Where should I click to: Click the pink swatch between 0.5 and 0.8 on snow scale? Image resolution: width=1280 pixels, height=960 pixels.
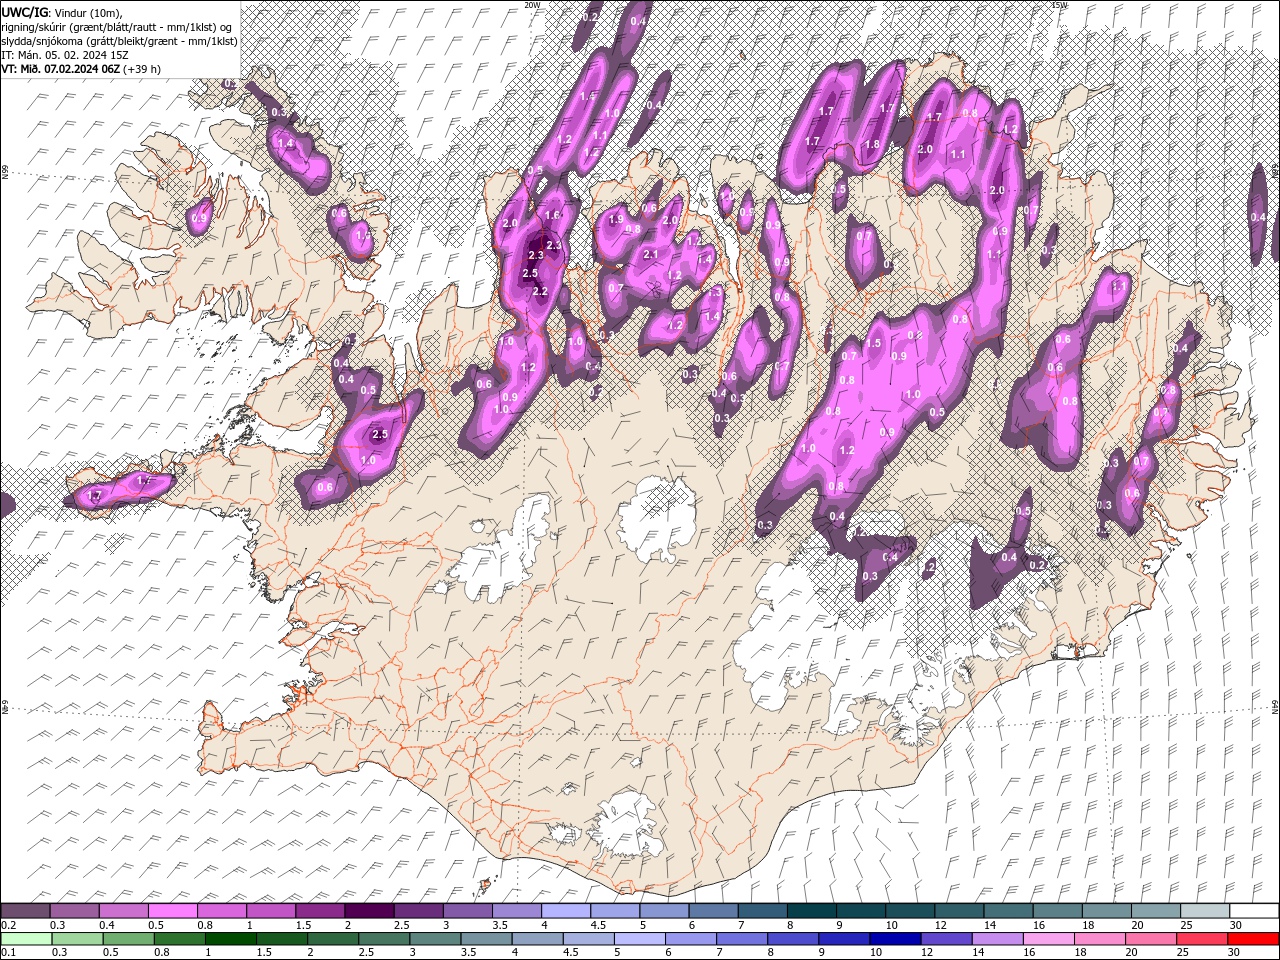point(172,911)
